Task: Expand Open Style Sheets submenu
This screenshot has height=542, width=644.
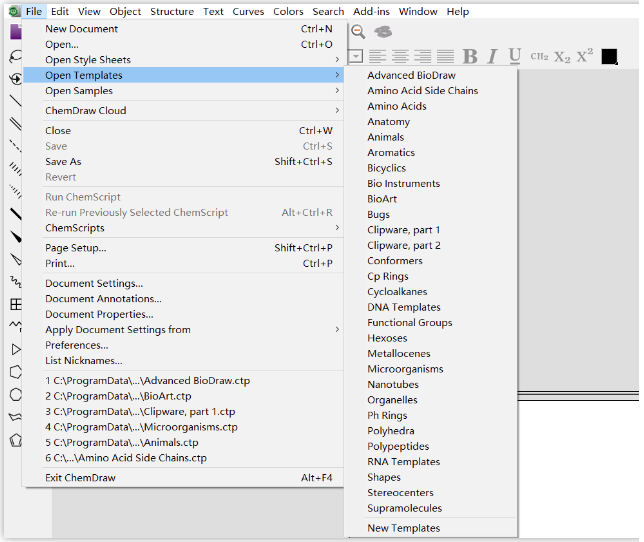Action: pyautogui.click(x=183, y=60)
